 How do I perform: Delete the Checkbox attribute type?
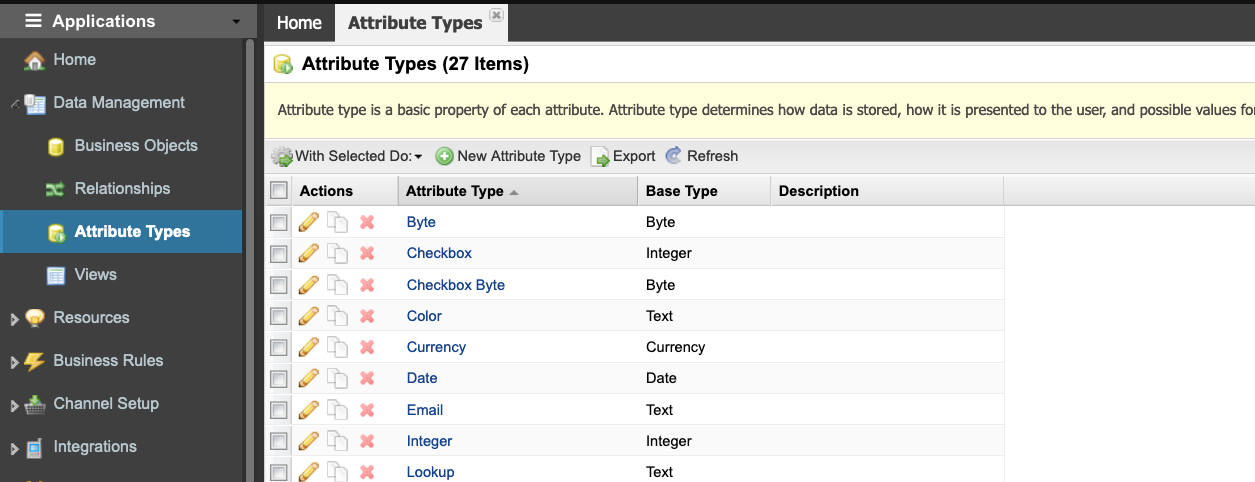[367, 253]
